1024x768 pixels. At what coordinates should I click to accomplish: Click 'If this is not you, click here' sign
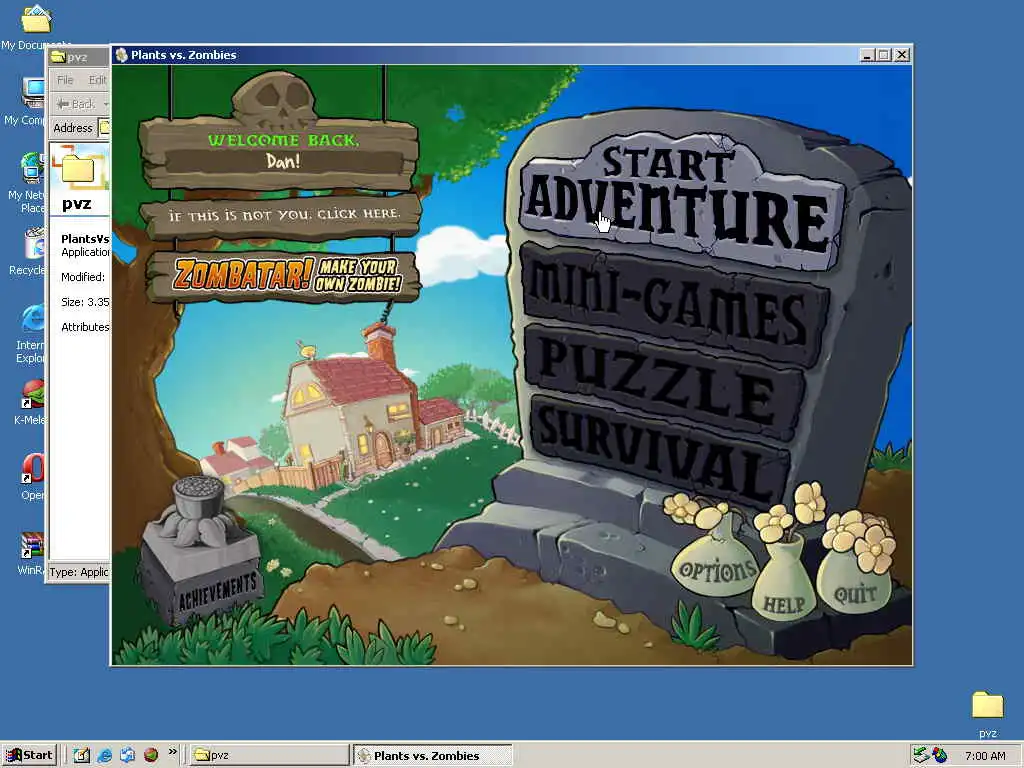pyautogui.click(x=282, y=216)
